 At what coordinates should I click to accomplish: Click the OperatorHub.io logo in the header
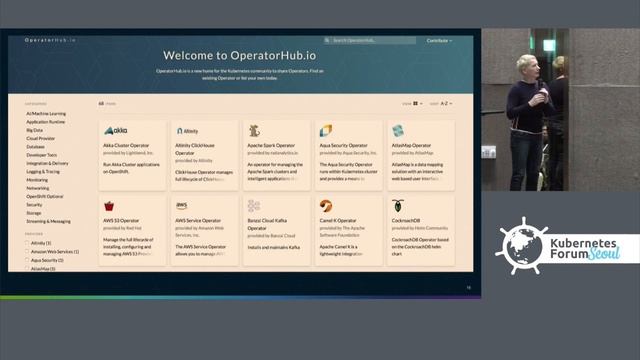point(50,40)
